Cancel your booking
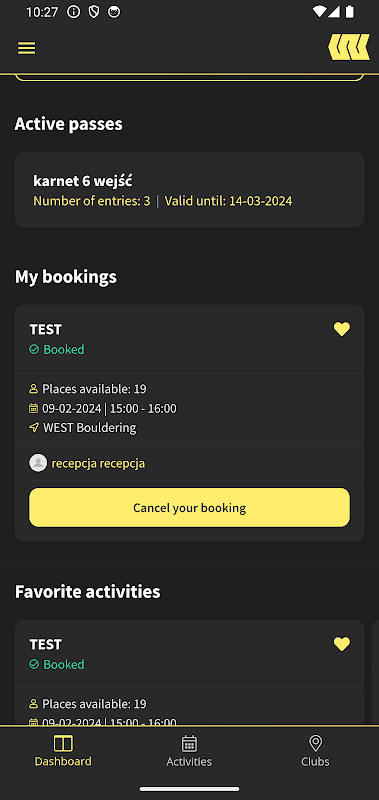Viewport: 379px width, 800px height. click(189, 508)
